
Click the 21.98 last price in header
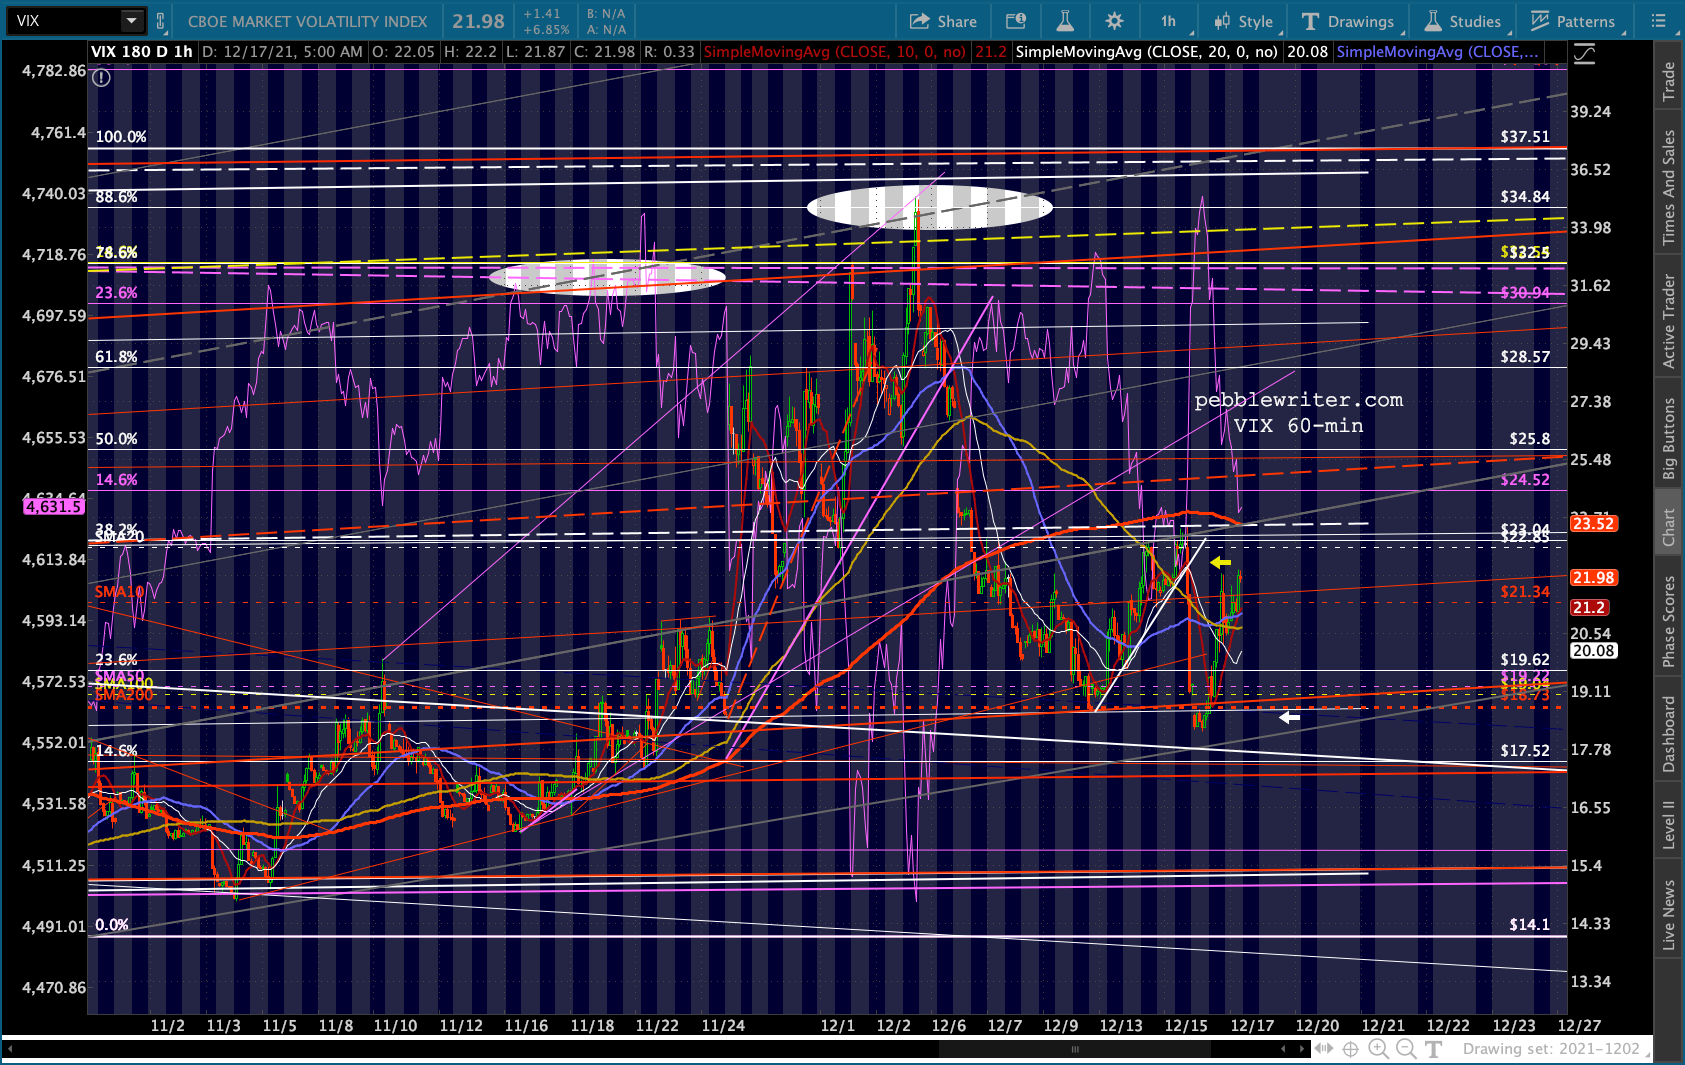(x=478, y=21)
